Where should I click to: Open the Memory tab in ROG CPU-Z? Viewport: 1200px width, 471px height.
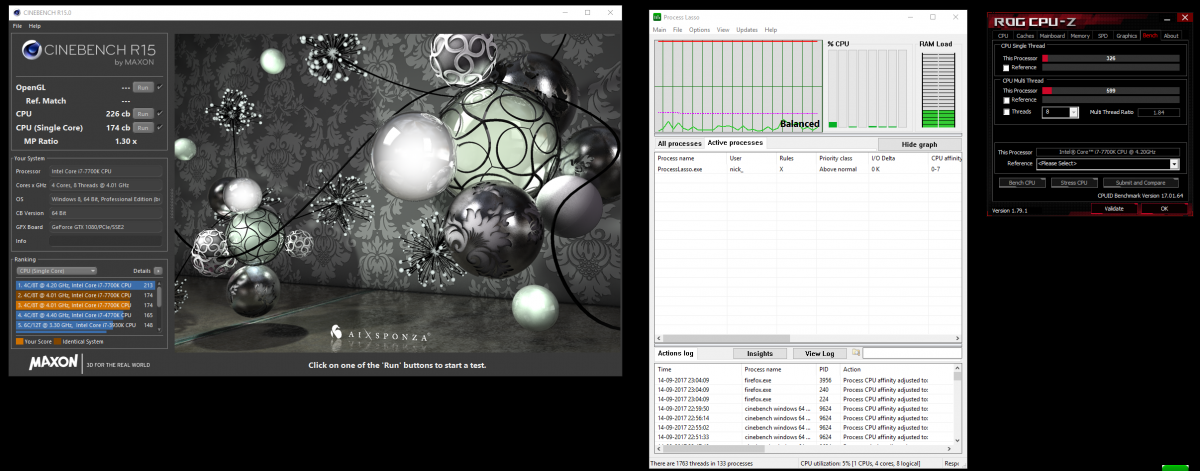(1080, 36)
